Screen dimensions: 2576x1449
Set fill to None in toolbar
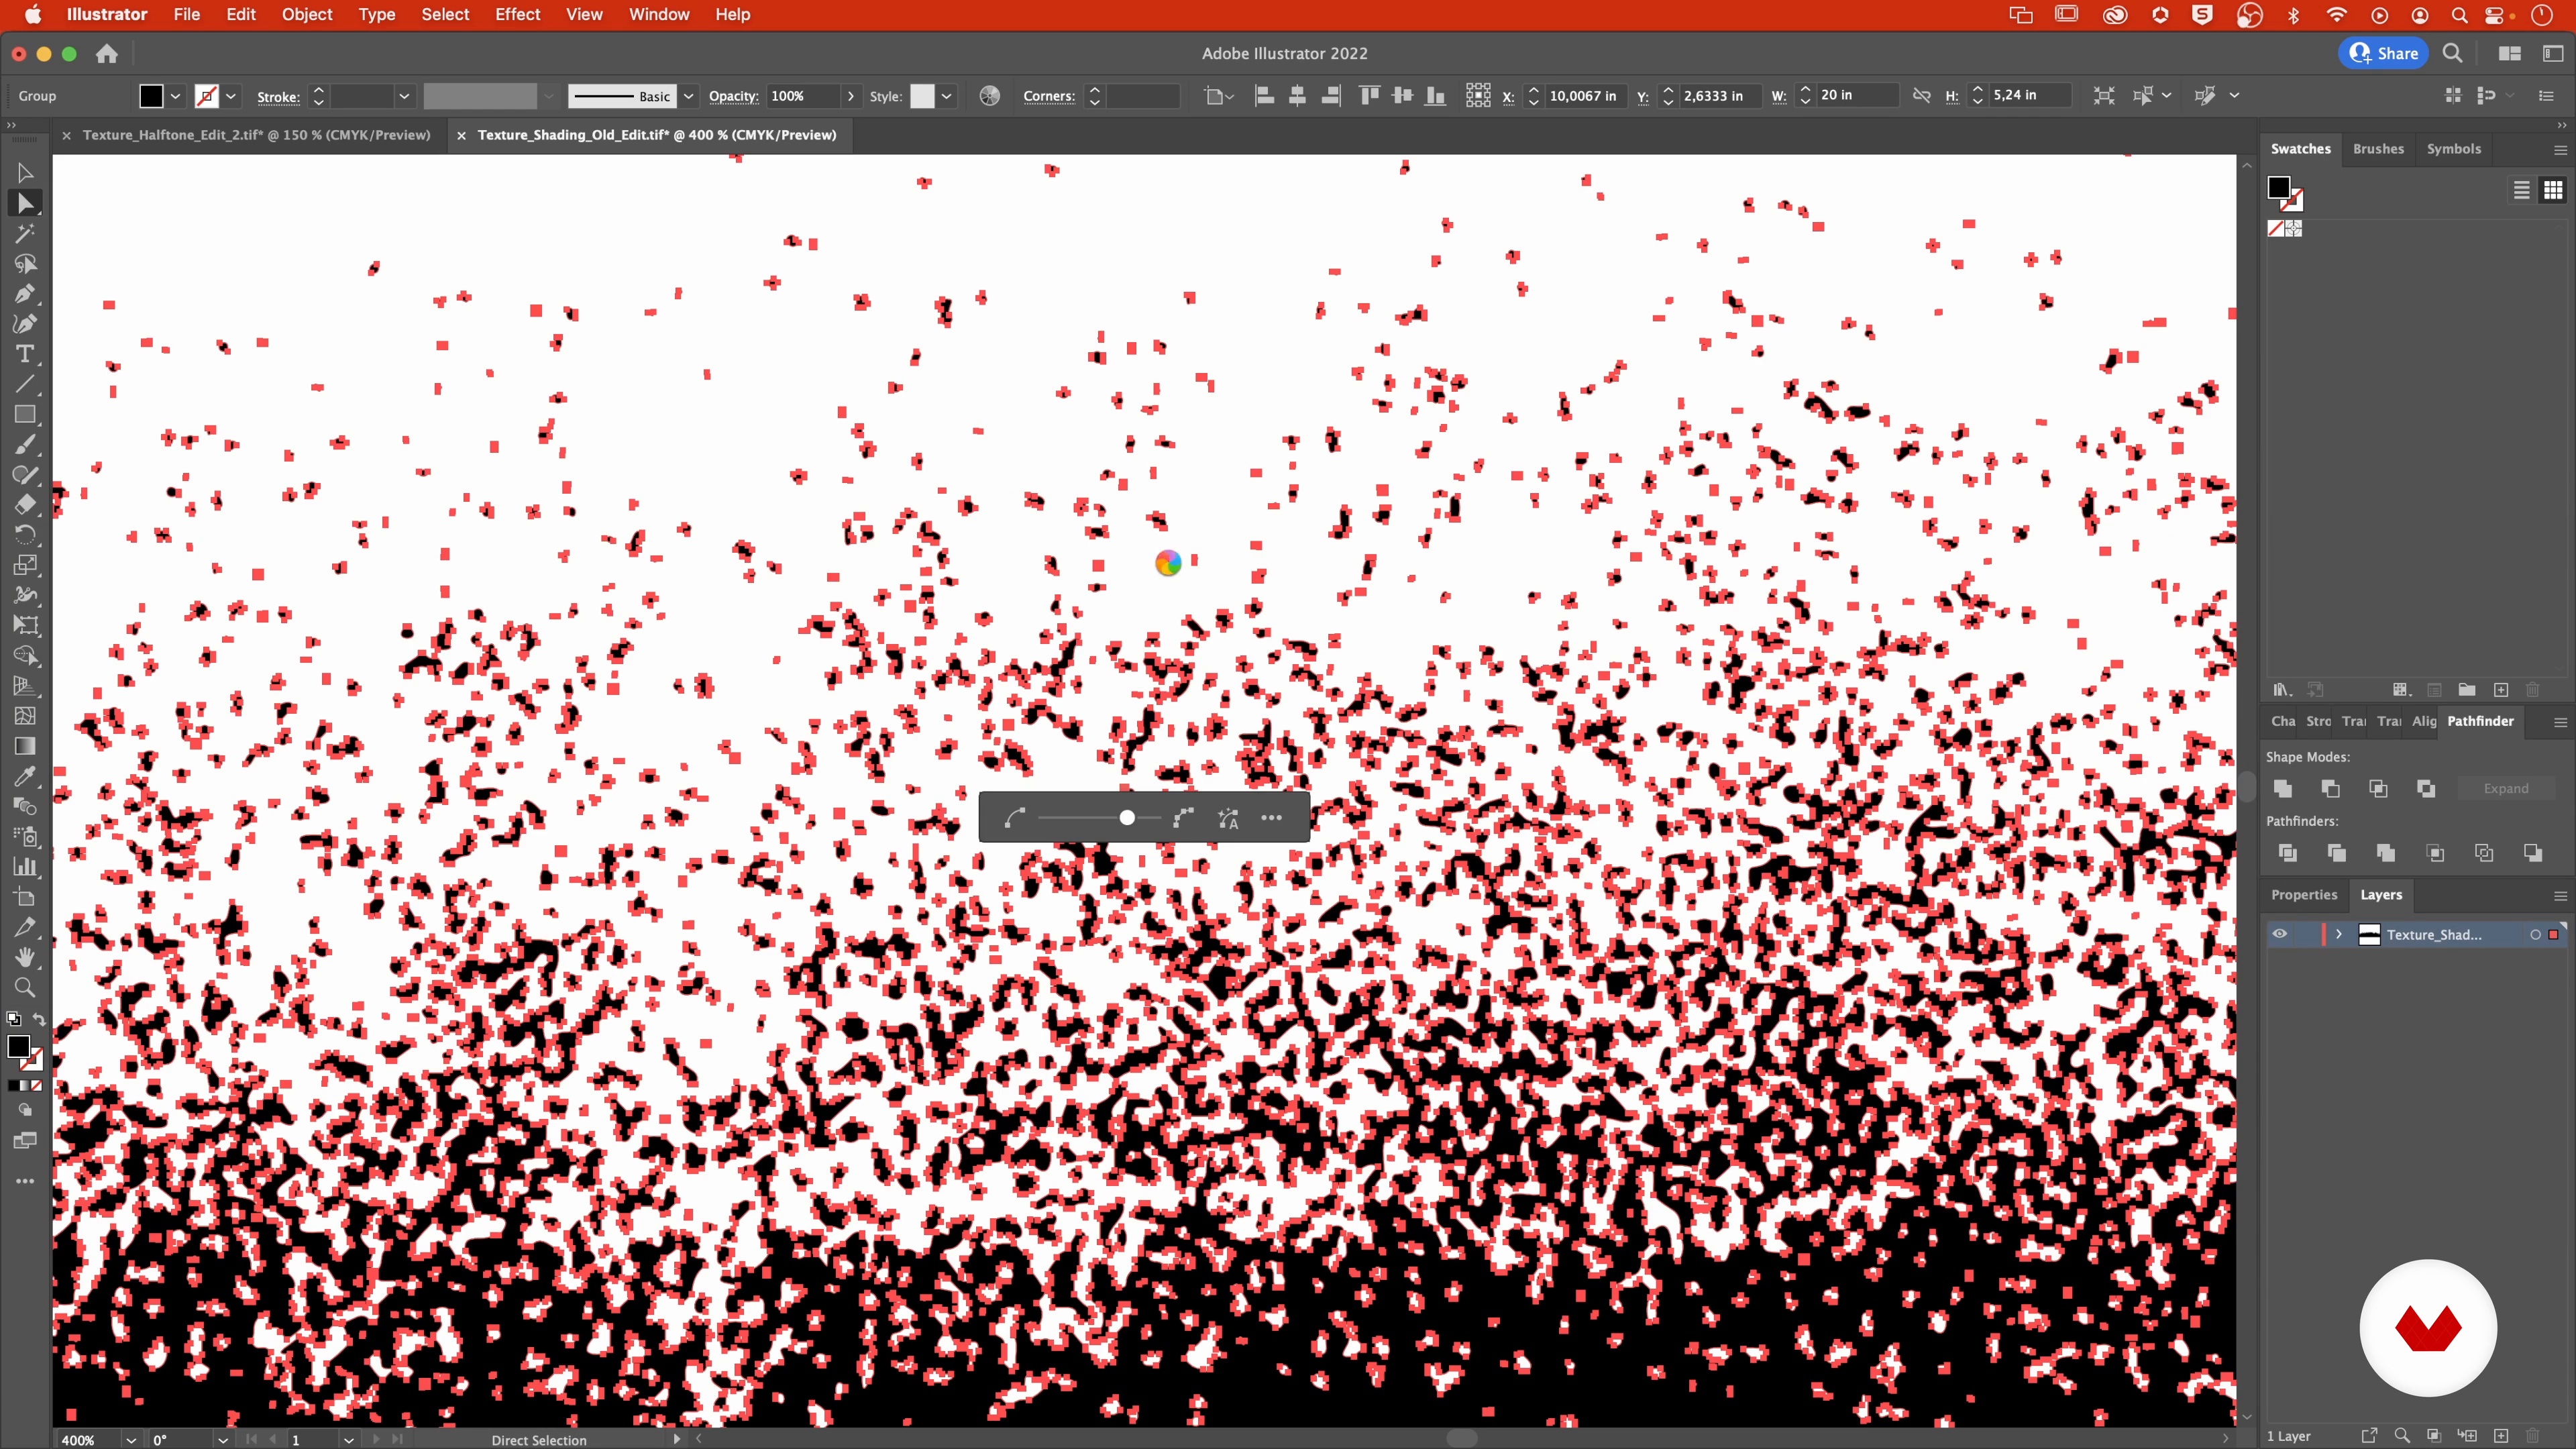[37, 1085]
